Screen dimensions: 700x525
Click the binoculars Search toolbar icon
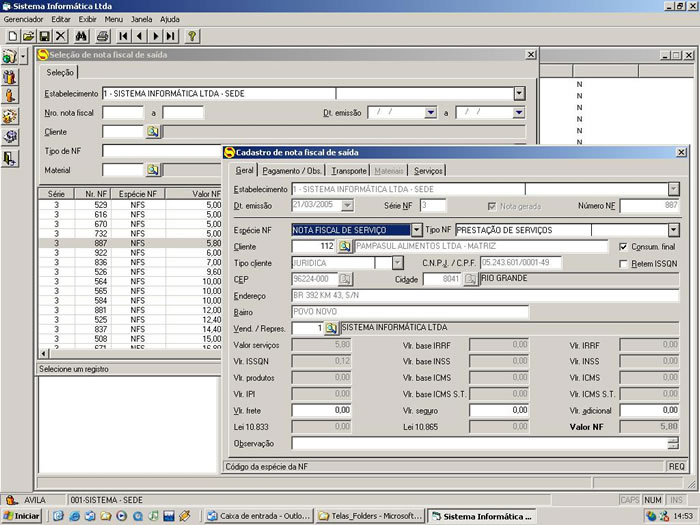[x=81, y=36]
